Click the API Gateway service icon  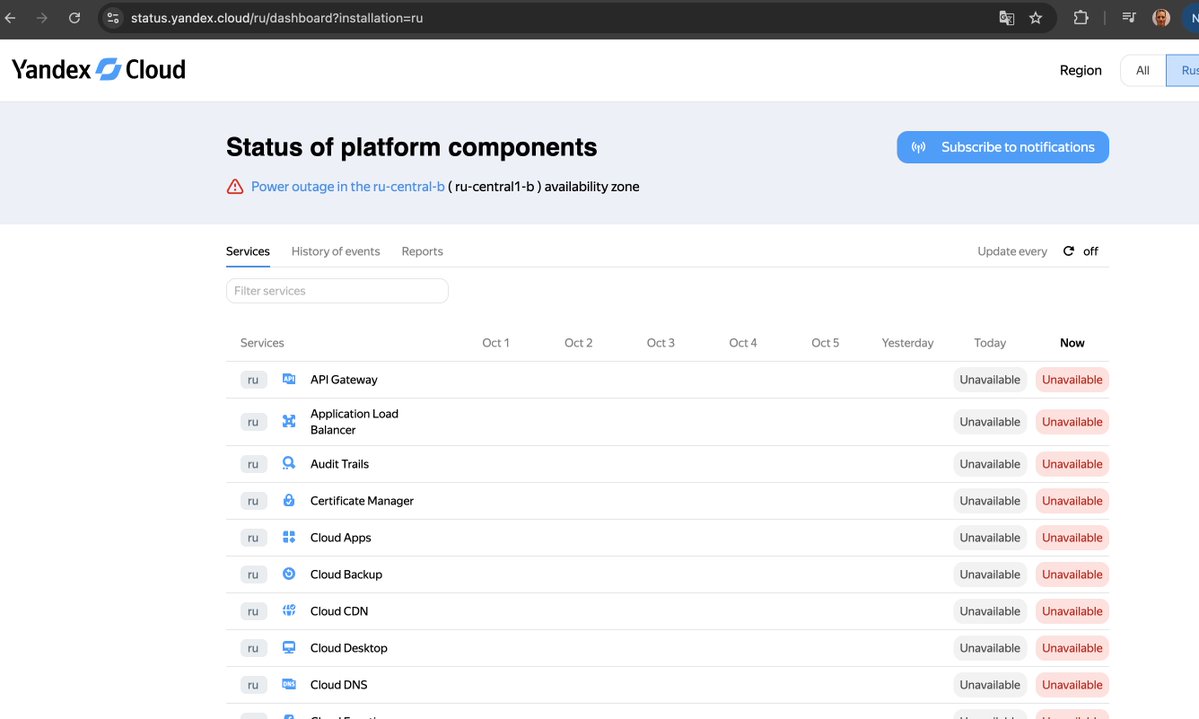(x=288, y=379)
